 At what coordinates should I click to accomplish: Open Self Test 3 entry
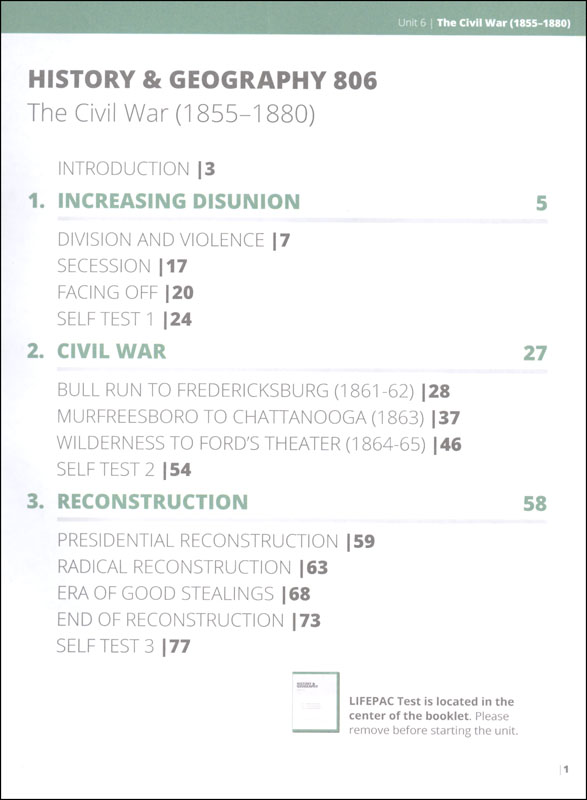coord(123,646)
